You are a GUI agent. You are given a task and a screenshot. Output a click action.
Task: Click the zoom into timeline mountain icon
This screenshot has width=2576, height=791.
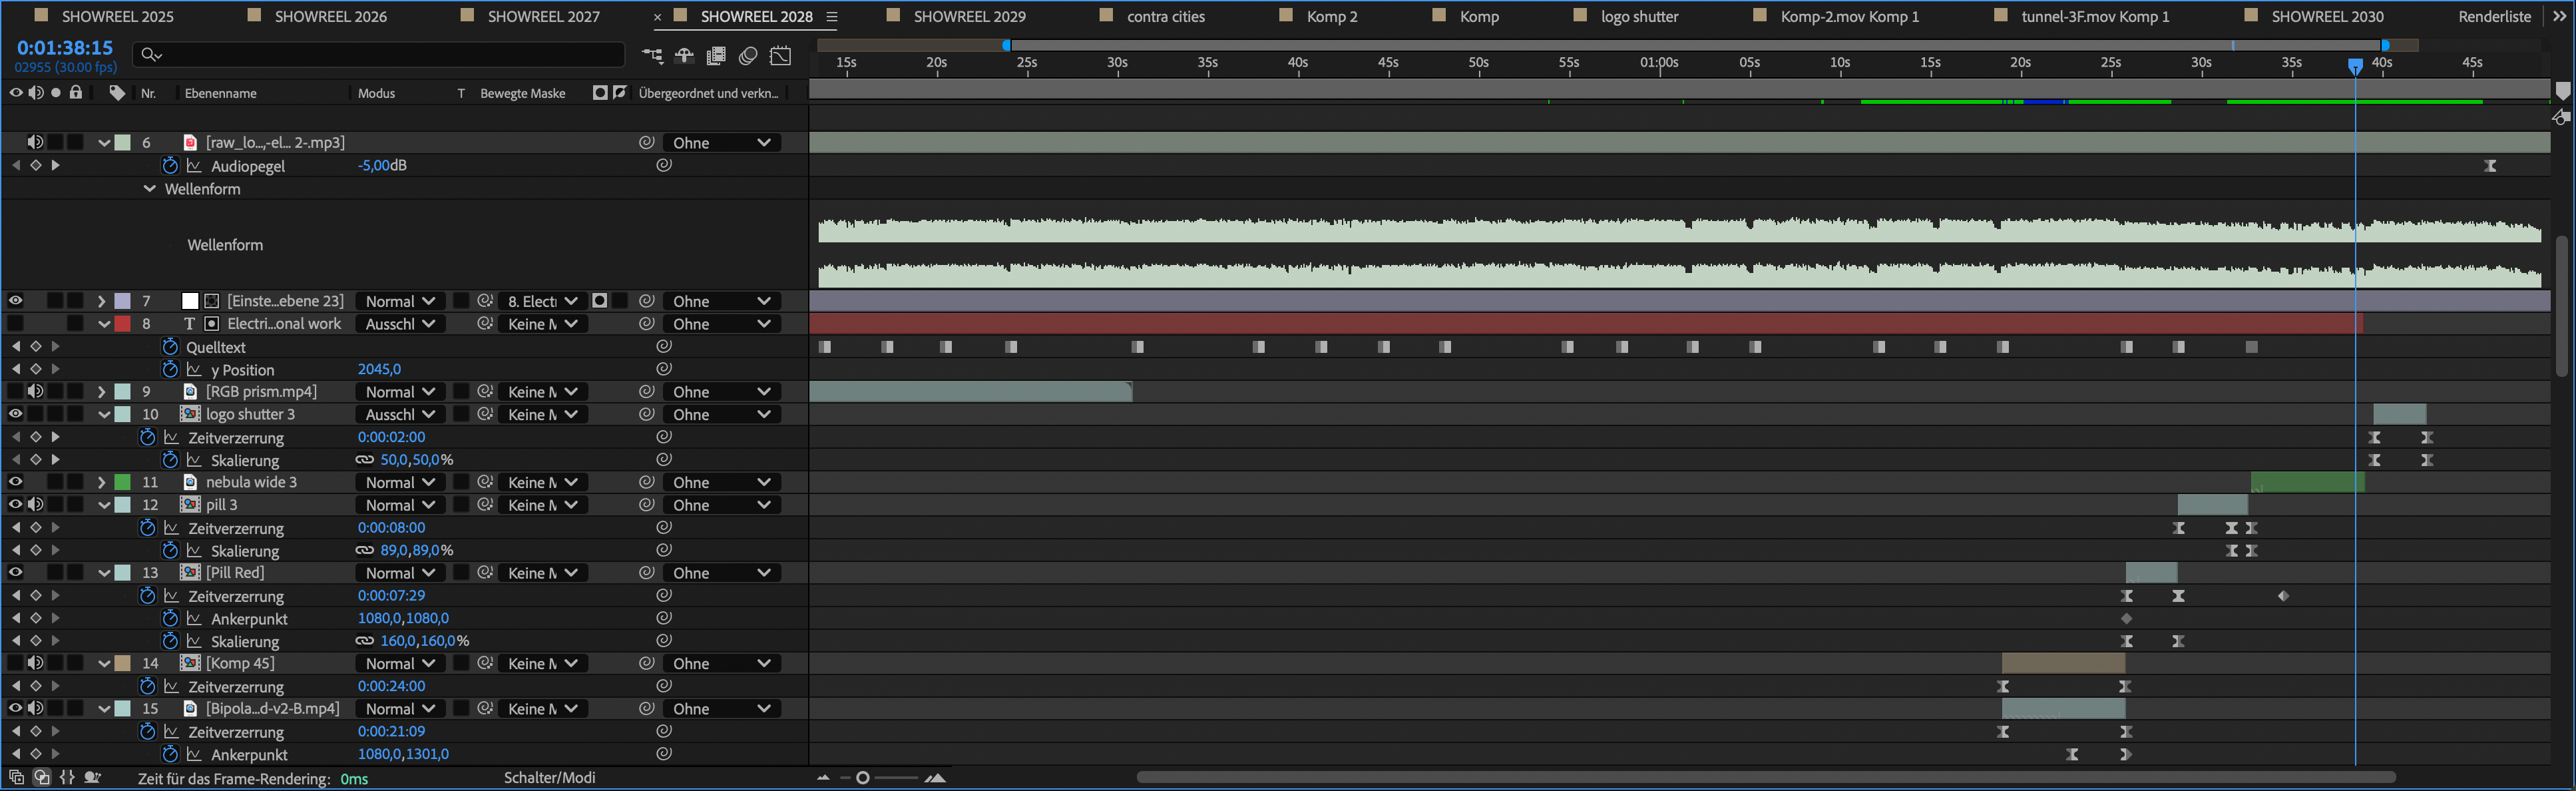pos(936,778)
